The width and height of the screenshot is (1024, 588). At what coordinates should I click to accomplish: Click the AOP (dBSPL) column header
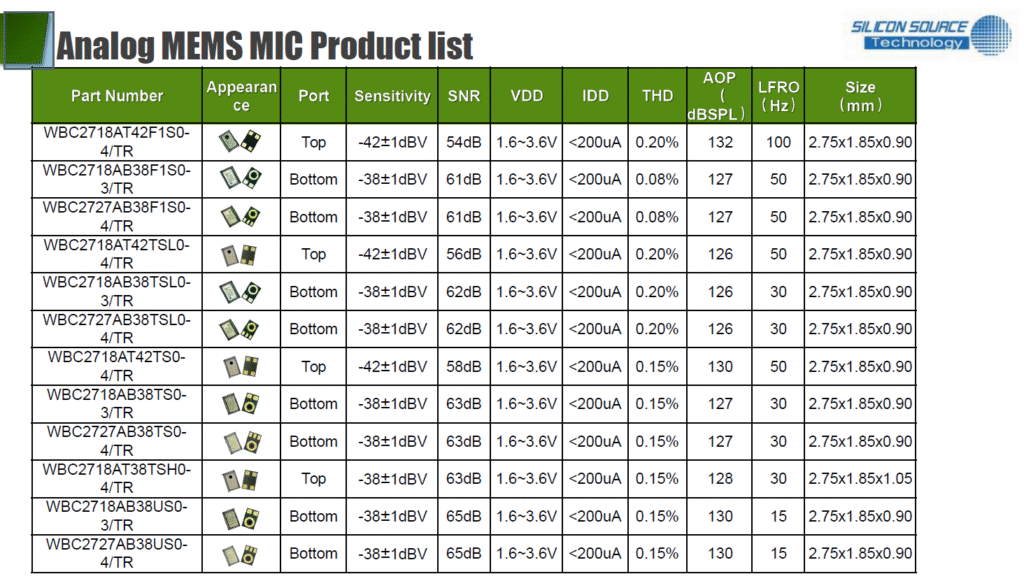719,95
